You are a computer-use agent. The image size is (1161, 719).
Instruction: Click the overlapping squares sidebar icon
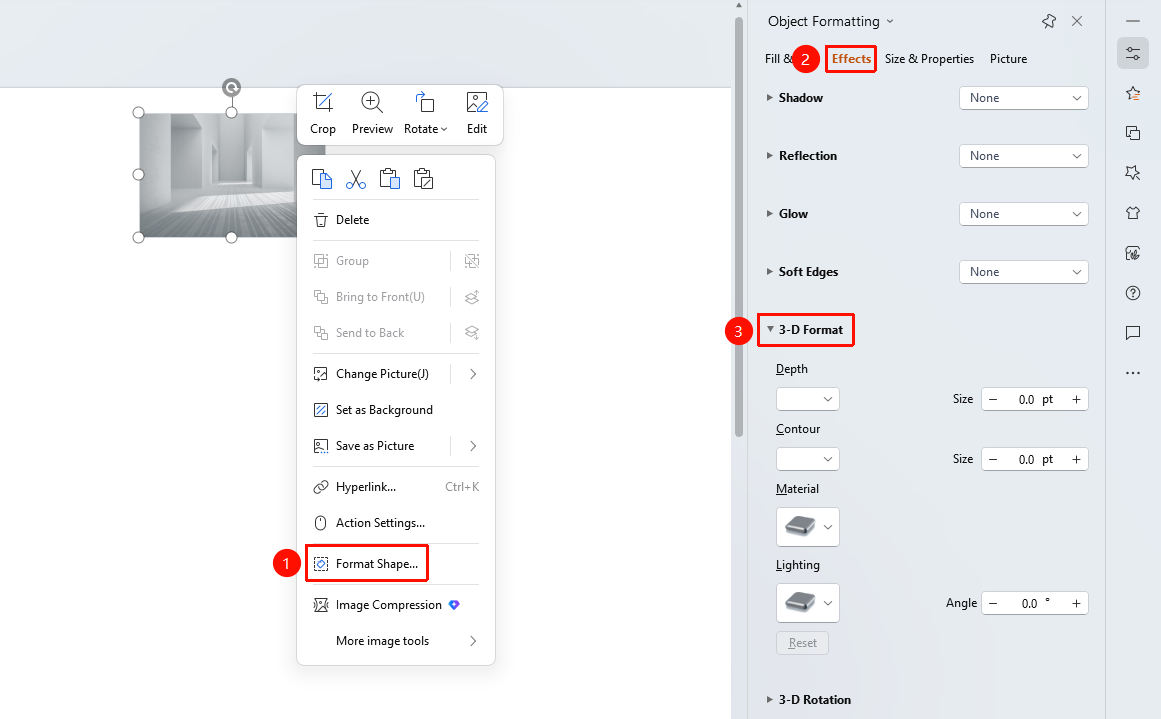point(1133,133)
